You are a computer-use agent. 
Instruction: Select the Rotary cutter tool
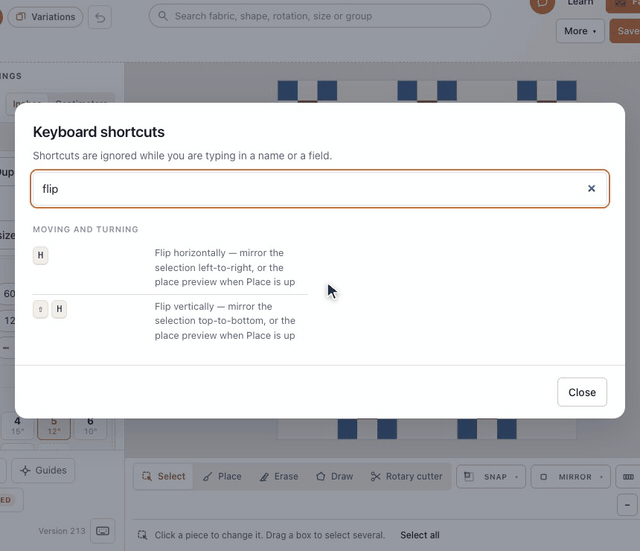(x=406, y=476)
